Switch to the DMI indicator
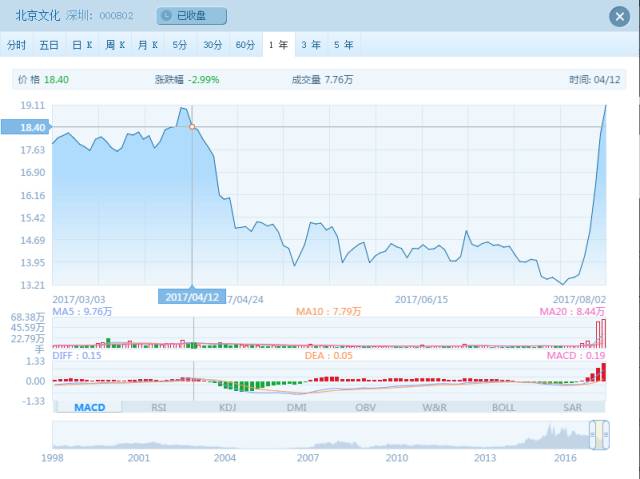The width and height of the screenshot is (640, 479). tap(297, 407)
